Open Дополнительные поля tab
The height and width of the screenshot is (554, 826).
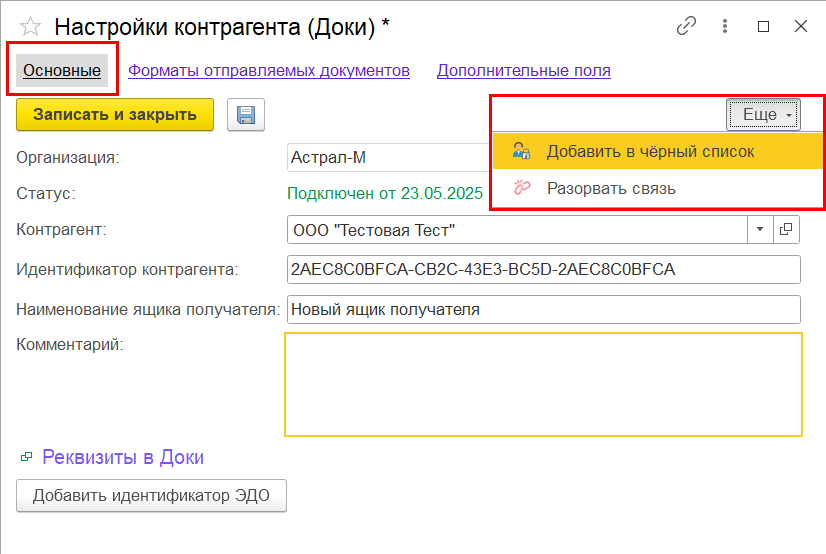[x=524, y=71]
